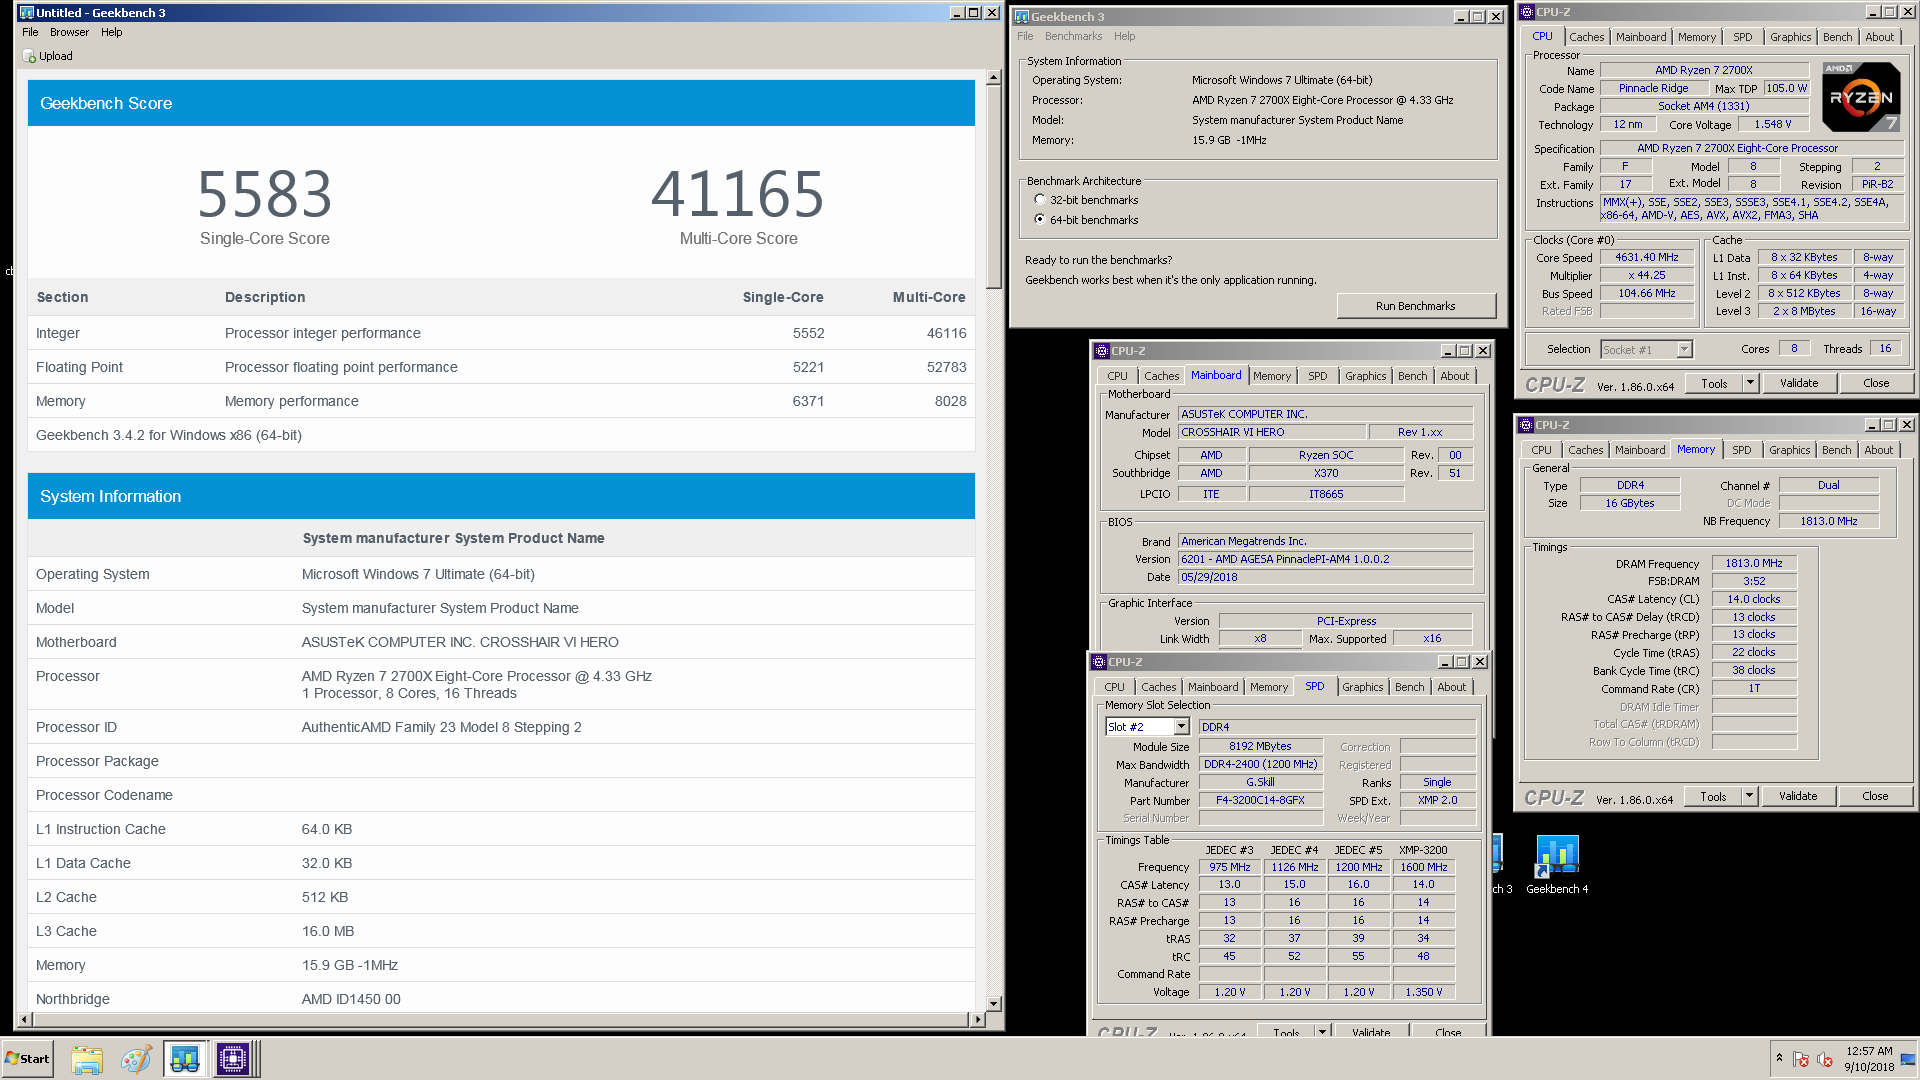Click the Untitled - Geekbench 3 title bar icon
This screenshot has width=1920, height=1080.
coord(27,13)
